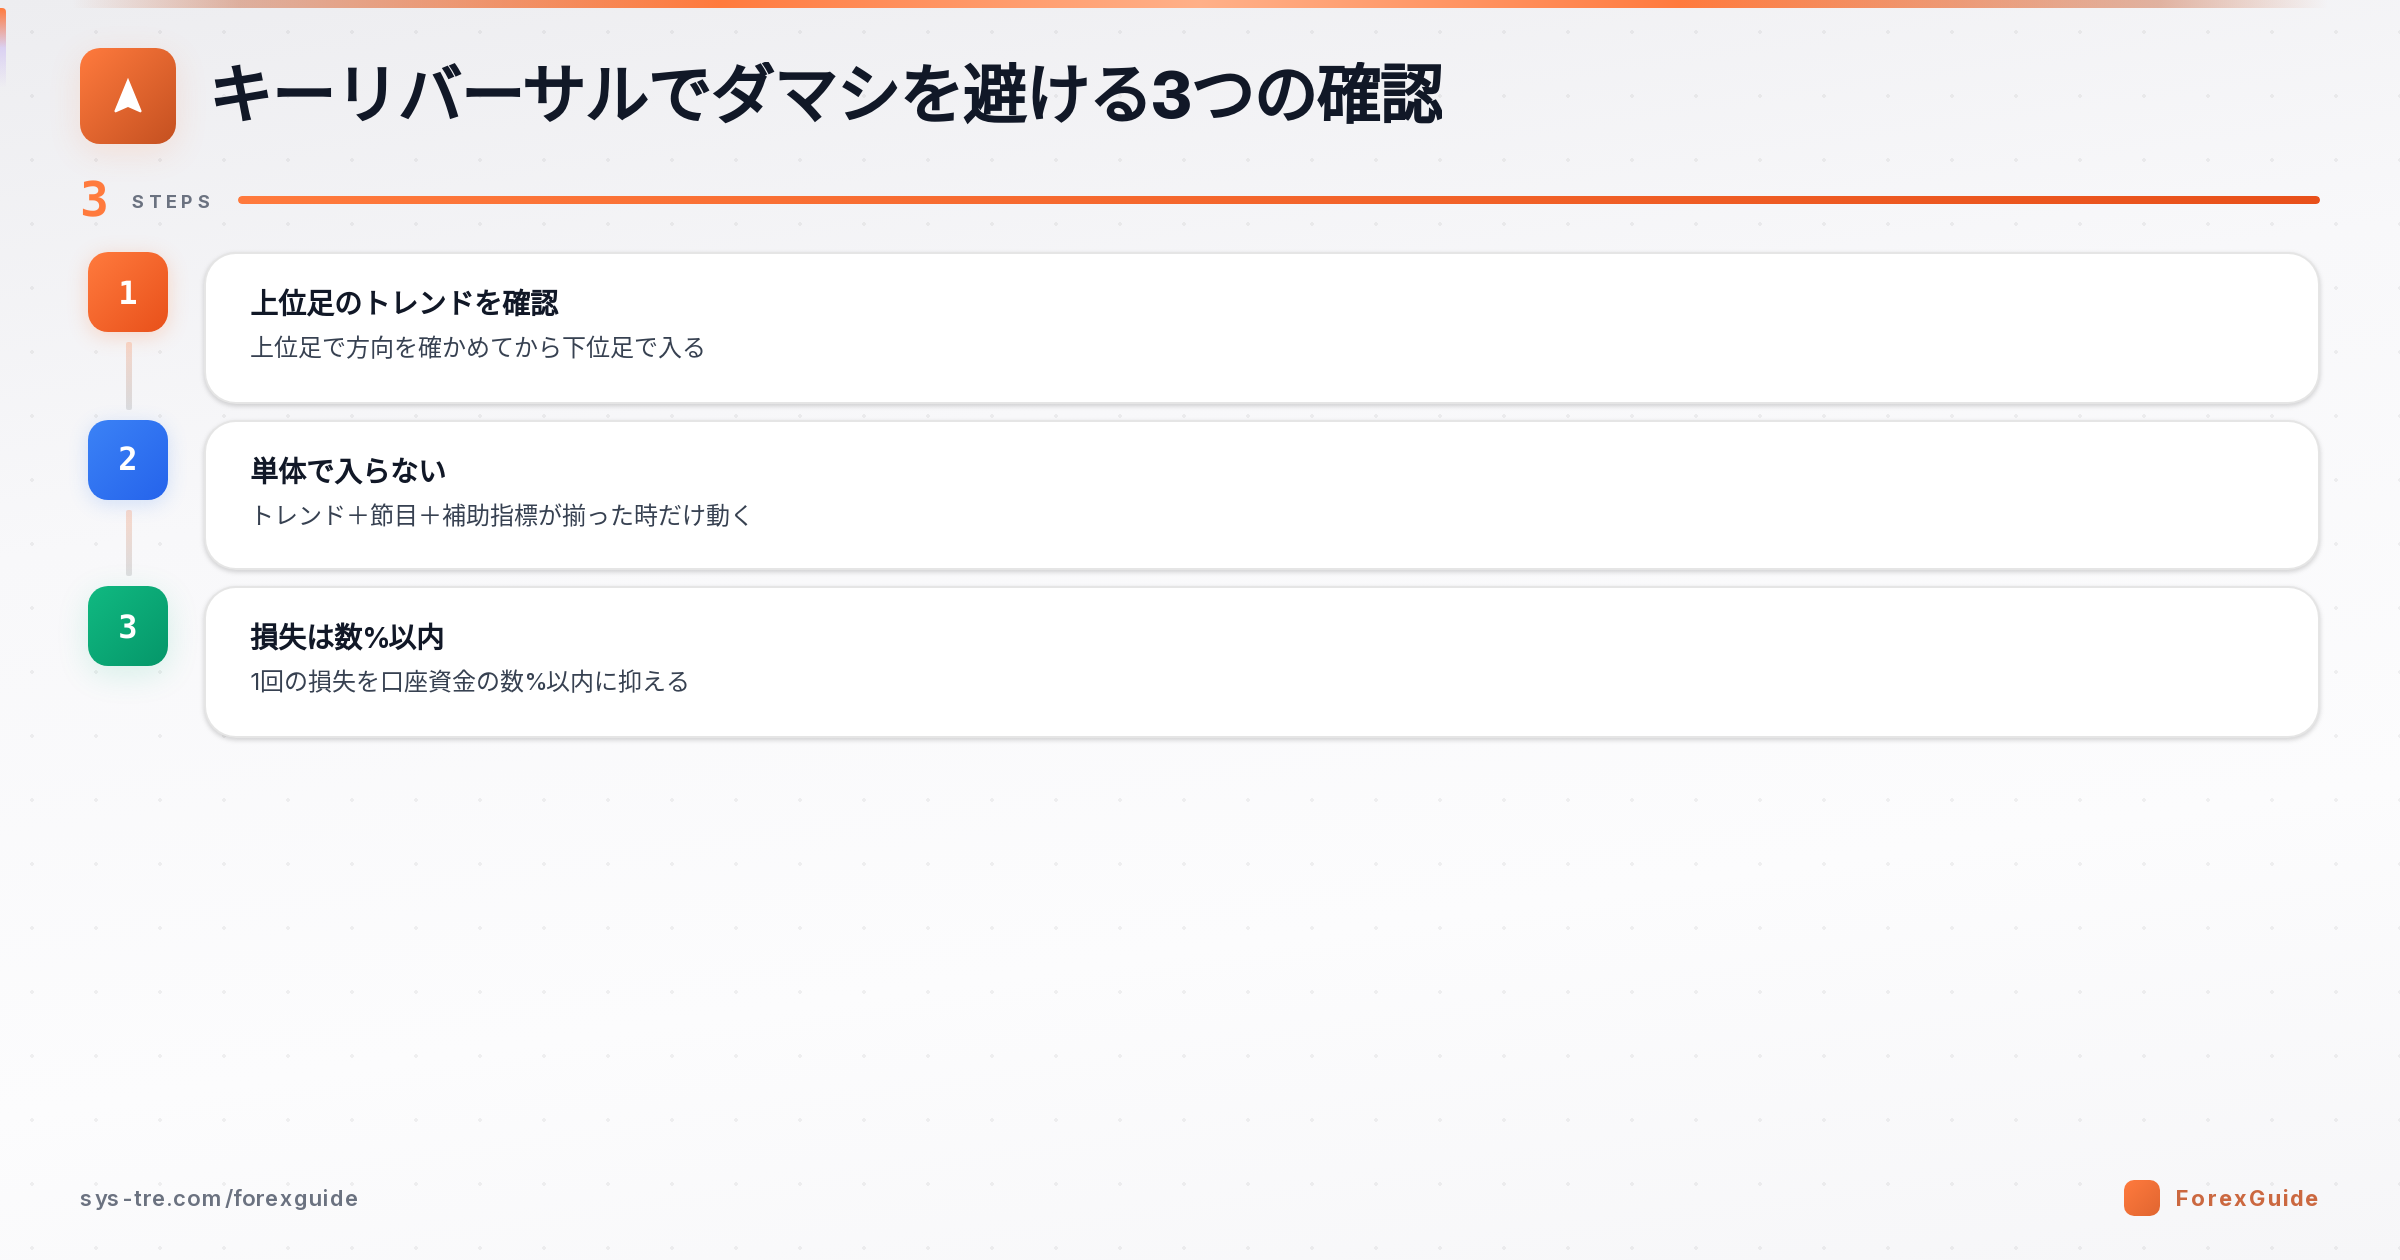Click the large orange 3 numeral
The image size is (2400, 1260).
point(94,200)
